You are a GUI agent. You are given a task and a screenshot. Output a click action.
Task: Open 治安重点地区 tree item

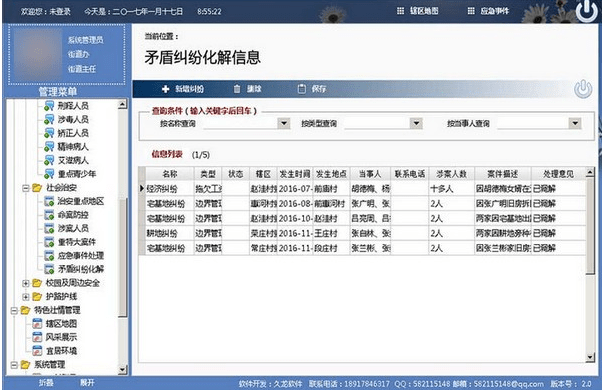(81, 201)
